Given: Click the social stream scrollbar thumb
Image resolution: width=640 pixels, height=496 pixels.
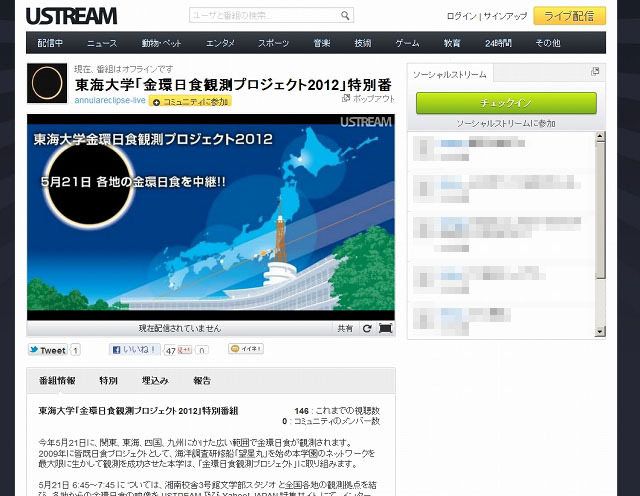Looking at the screenshot, I should pyautogui.click(x=600, y=210).
